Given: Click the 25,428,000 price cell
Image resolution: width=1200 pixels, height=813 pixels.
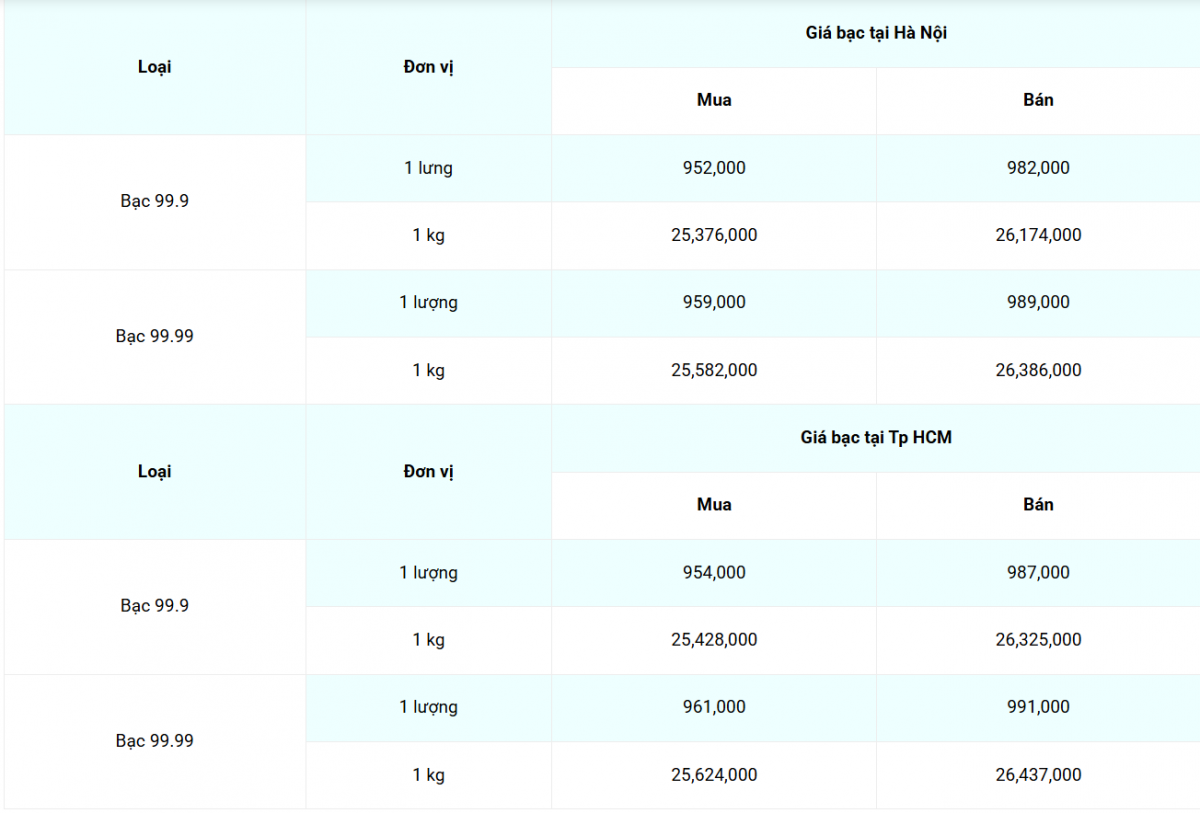Looking at the screenshot, I should point(714,640).
